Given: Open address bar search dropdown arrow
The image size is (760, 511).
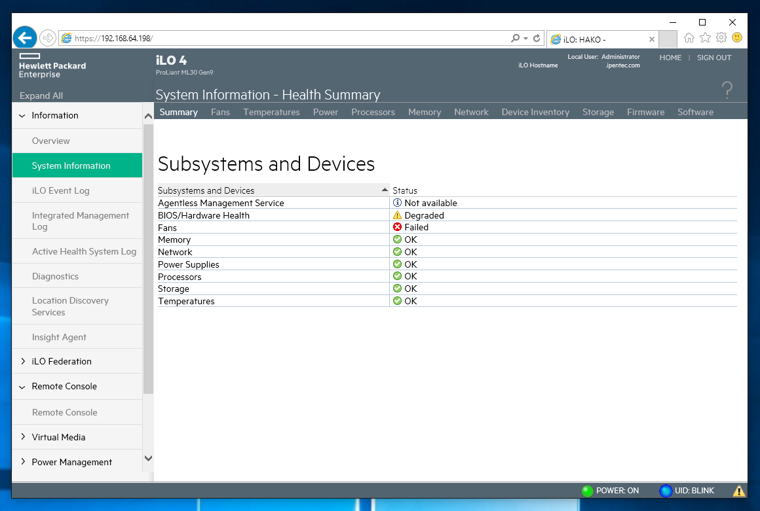Looking at the screenshot, I should tap(526, 38).
